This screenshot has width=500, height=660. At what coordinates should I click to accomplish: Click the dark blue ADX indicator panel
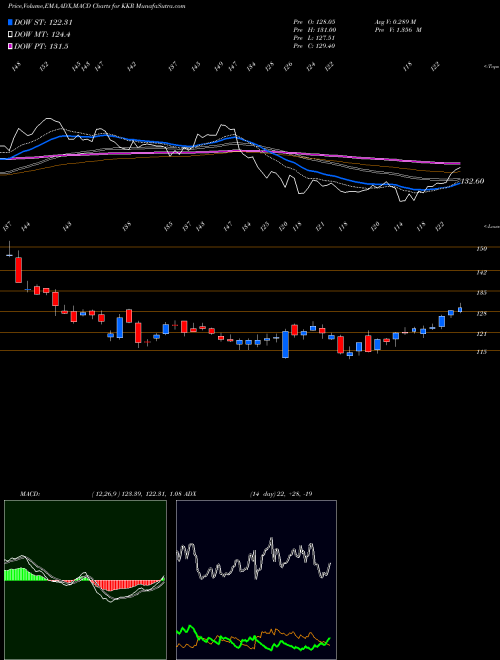[256, 580]
